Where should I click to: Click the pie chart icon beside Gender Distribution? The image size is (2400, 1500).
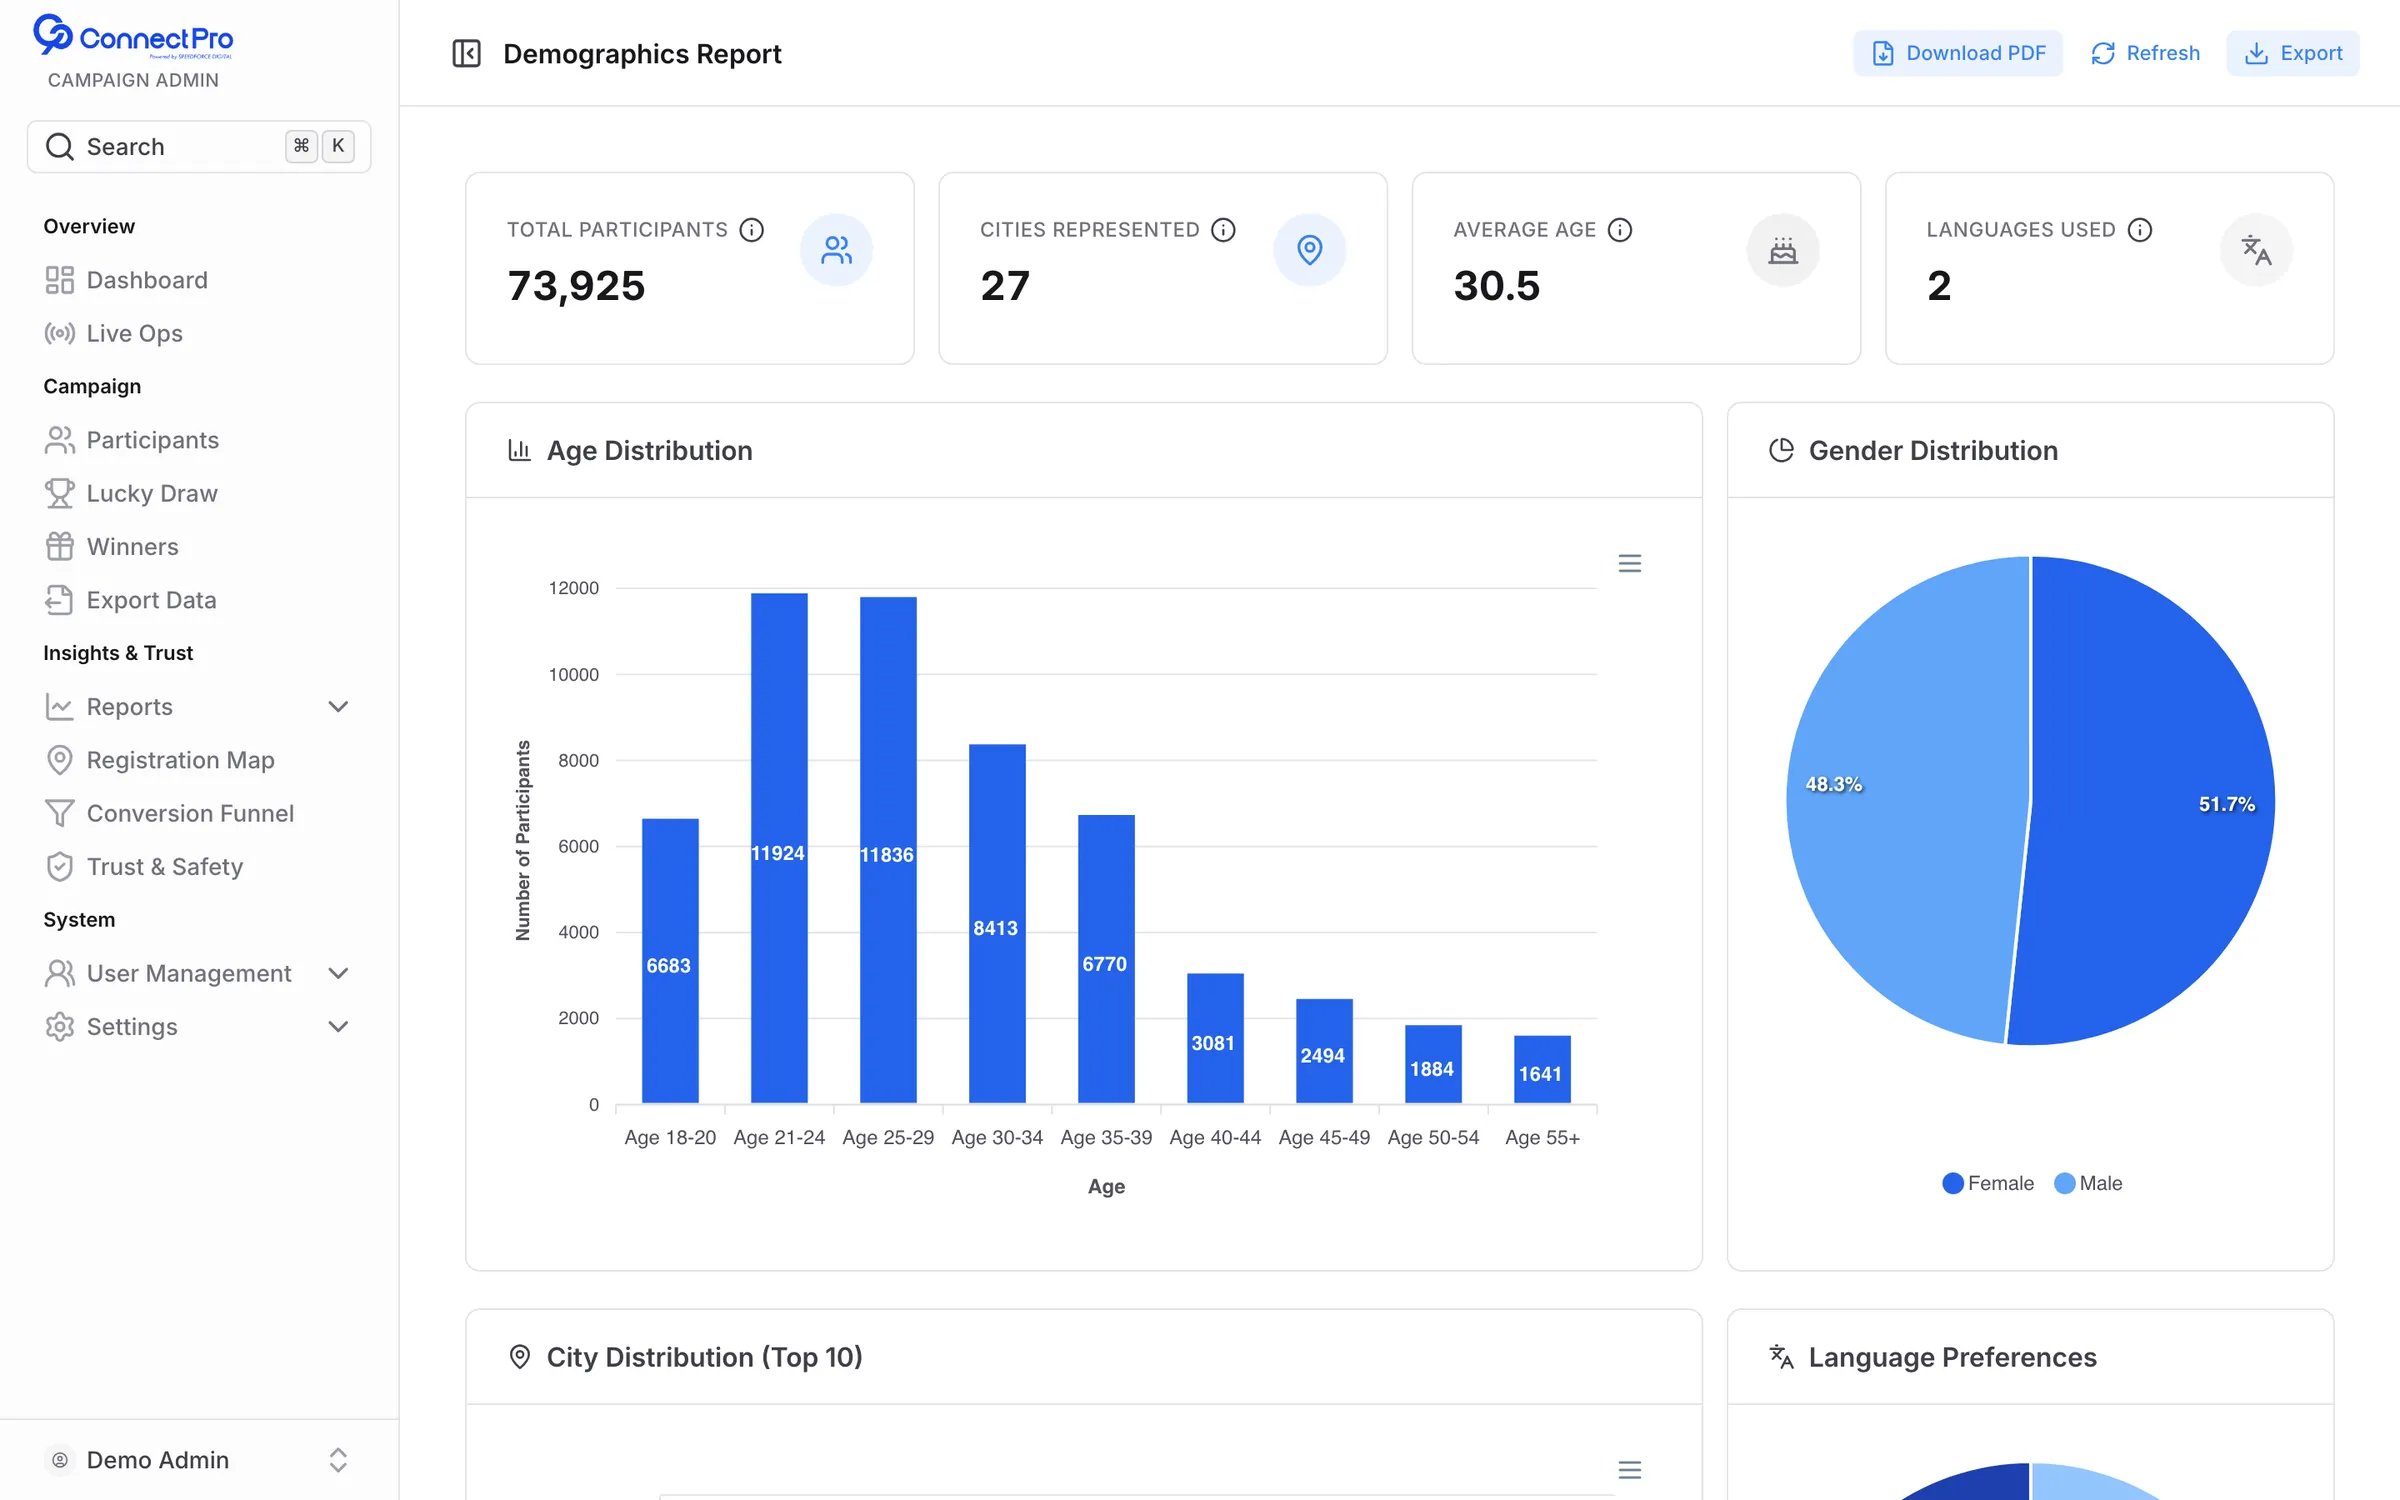(x=1781, y=450)
